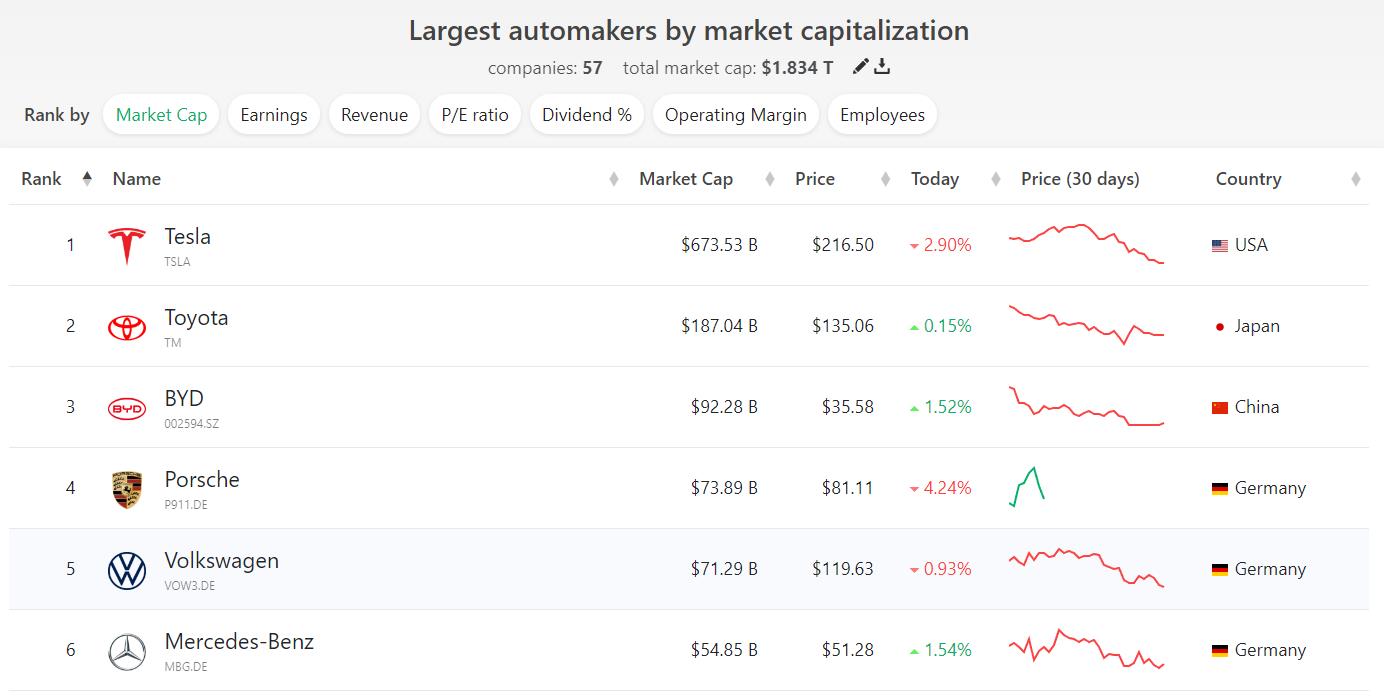Click the Toyota logo icon
The width and height of the screenshot is (1384, 699).
(127, 327)
